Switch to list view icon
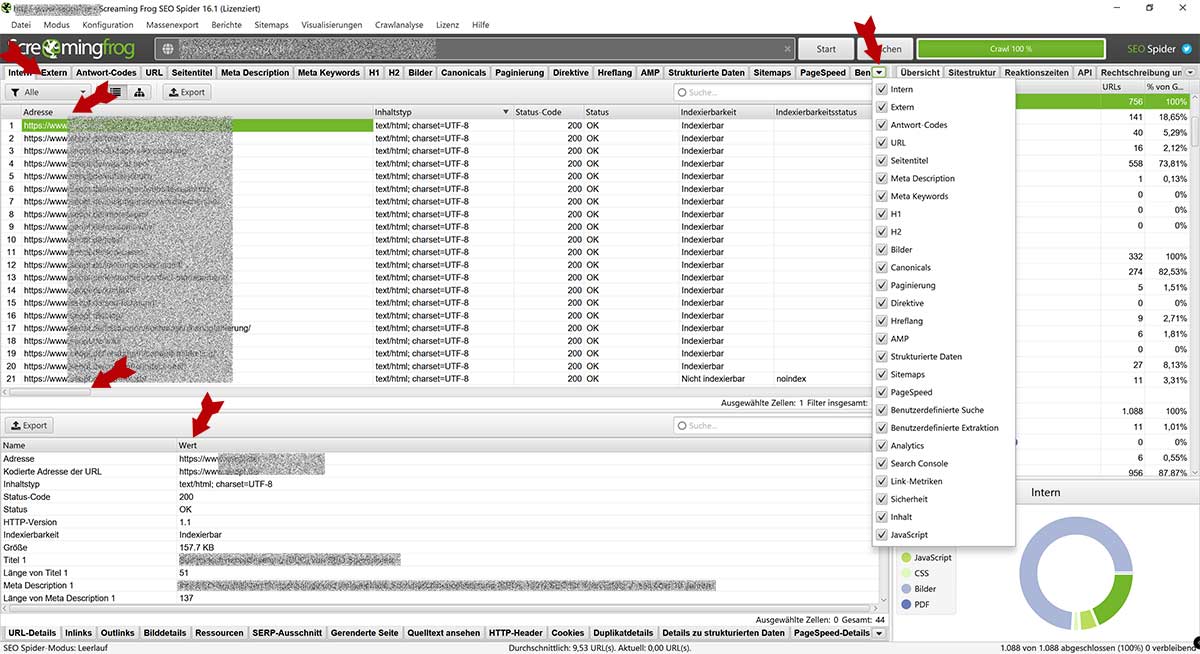The width and height of the screenshot is (1200, 654). [116, 91]
